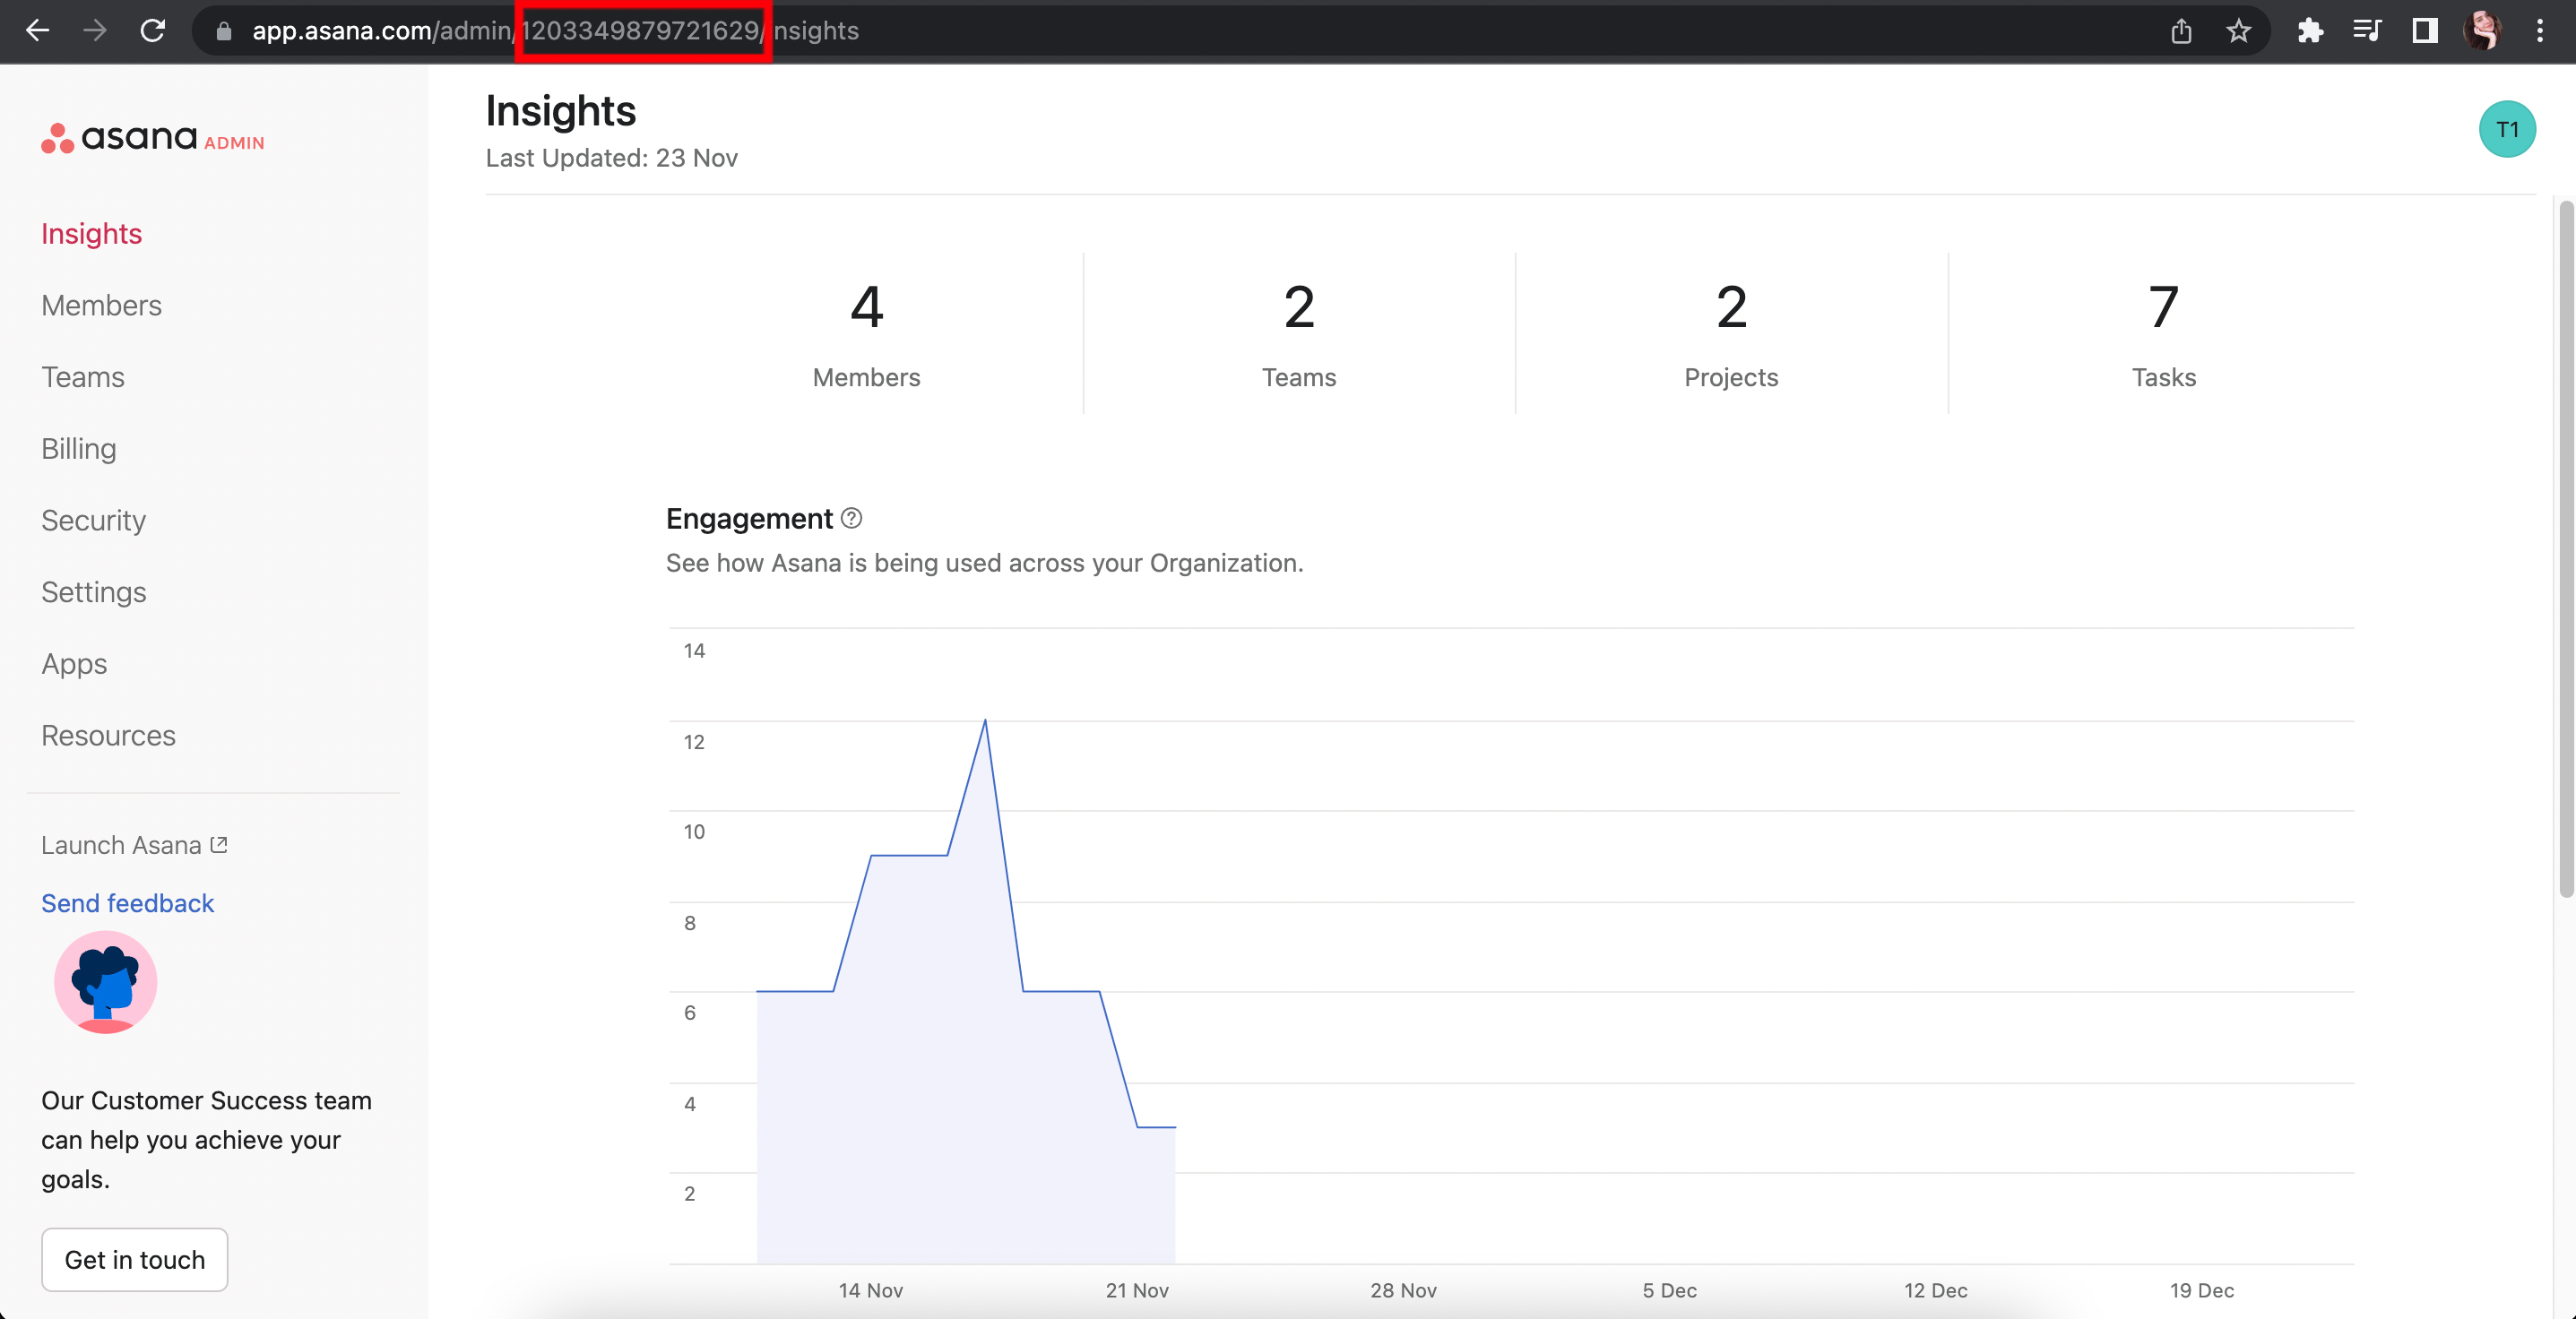Select Apps in admin sidebar
The image size is (2576, 1319).
(x=74, y=663)
